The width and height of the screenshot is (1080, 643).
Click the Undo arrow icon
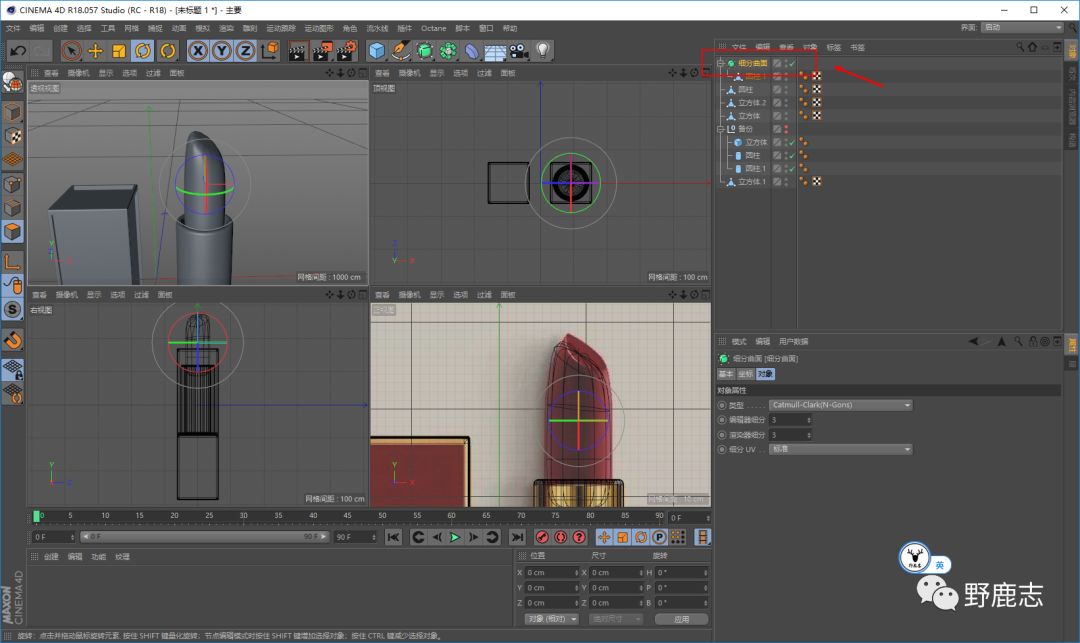17,50
